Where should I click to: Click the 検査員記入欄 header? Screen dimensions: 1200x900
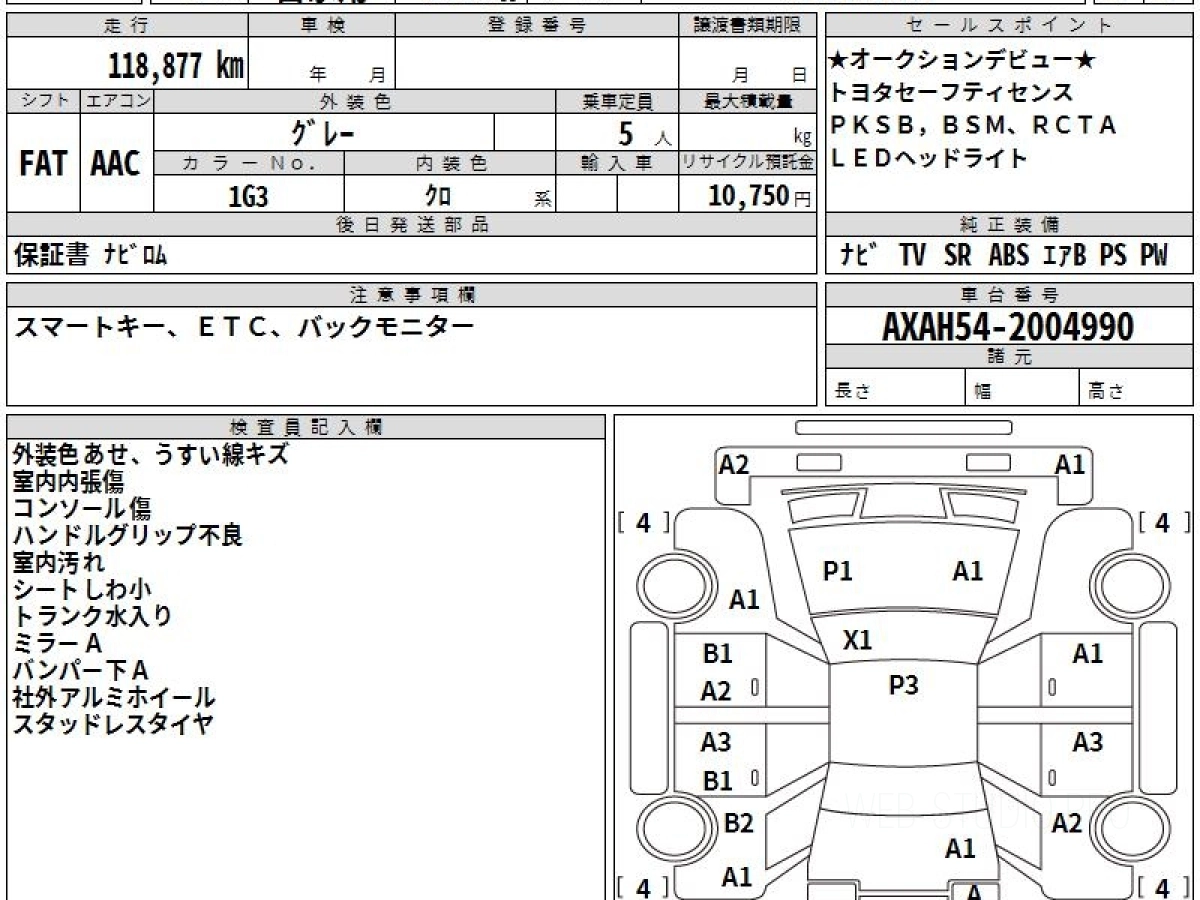click(306, 427)
